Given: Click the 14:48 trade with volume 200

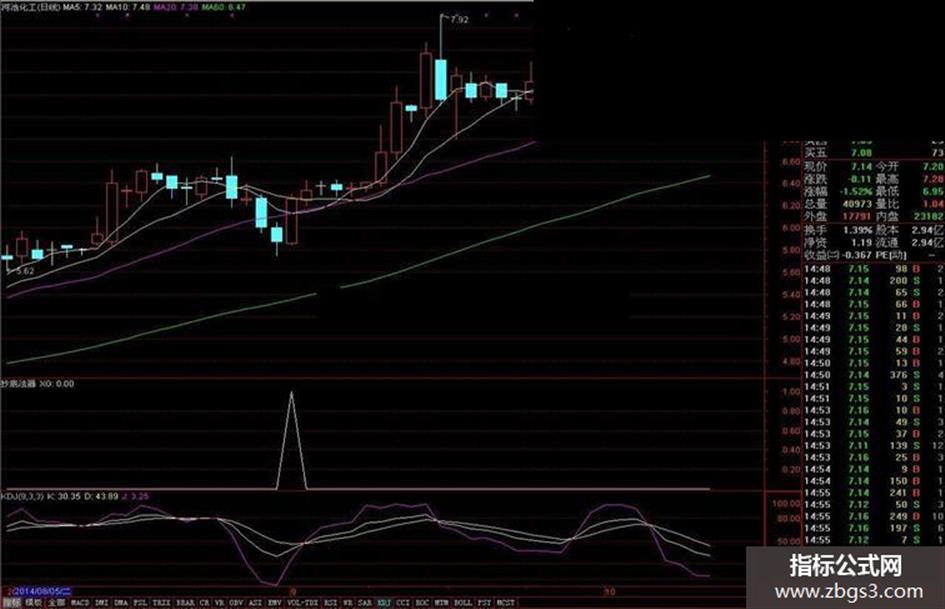Looking at the screenshot, I should click(x=874, y=280).
